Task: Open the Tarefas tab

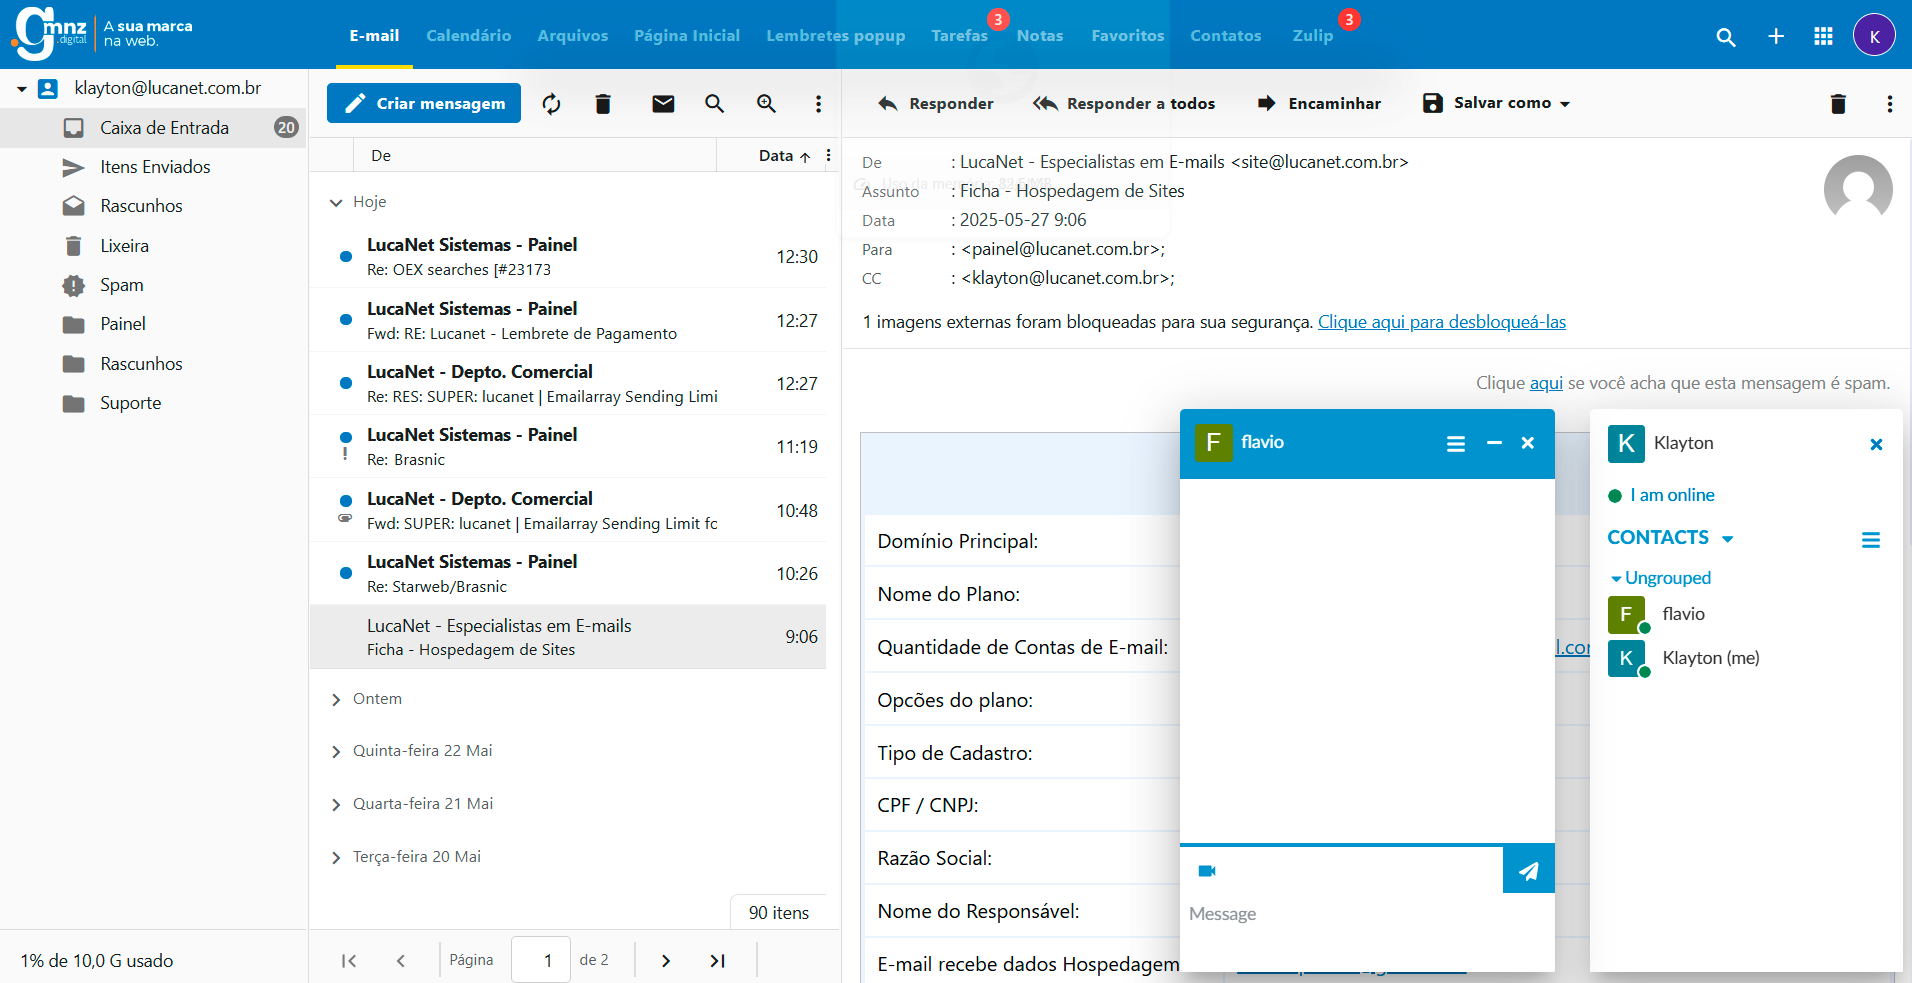Action: pos(959,36)
